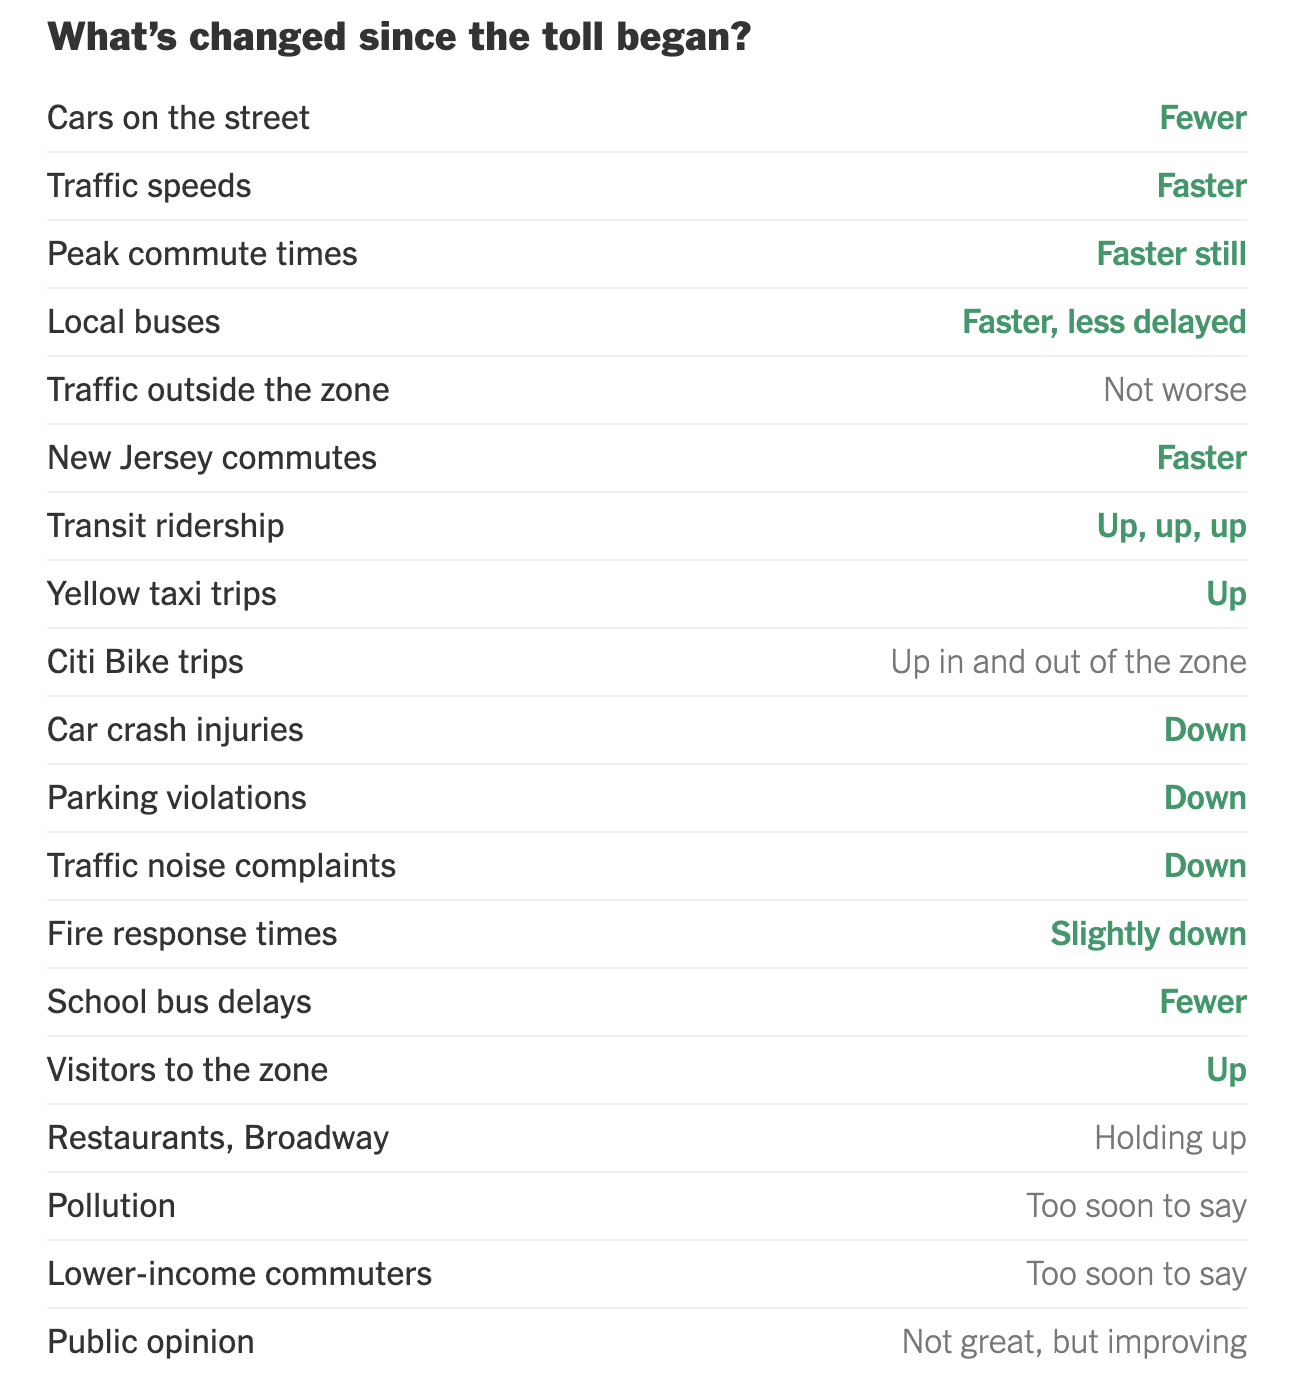Click the 'What's changed since the toll began?' heading
Image resolution: width=1314 pixels, height=1376 pixels.
click(x=399, y=38)
